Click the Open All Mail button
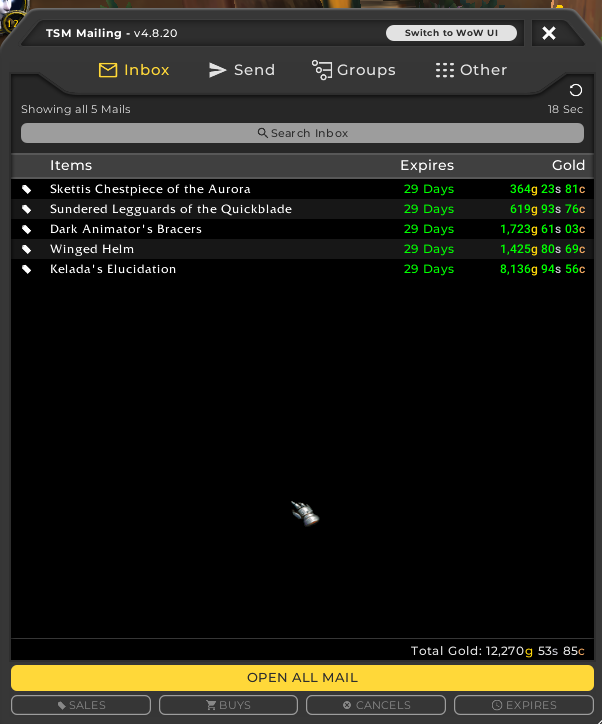The image size is (602, 724). 302,677
